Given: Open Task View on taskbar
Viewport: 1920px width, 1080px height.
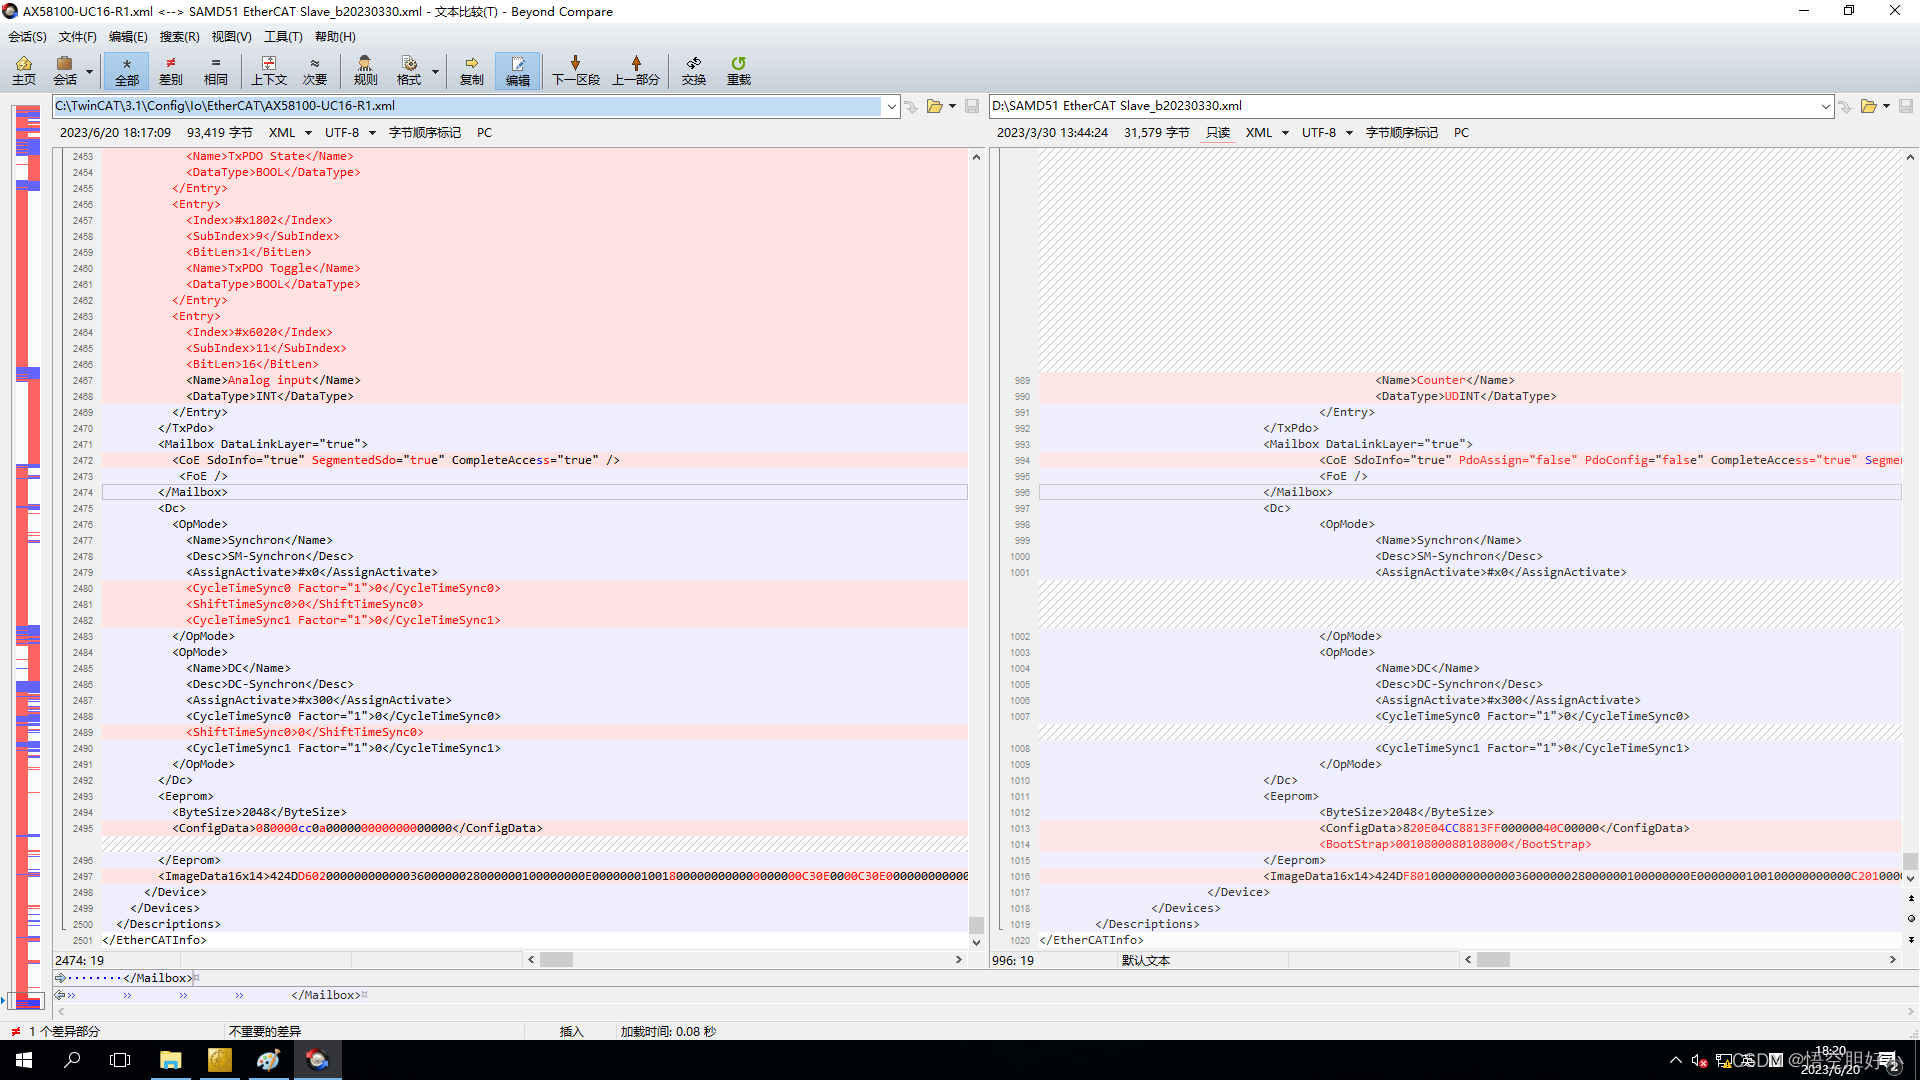Looking at the screenshot, I should click(120, 1060).
